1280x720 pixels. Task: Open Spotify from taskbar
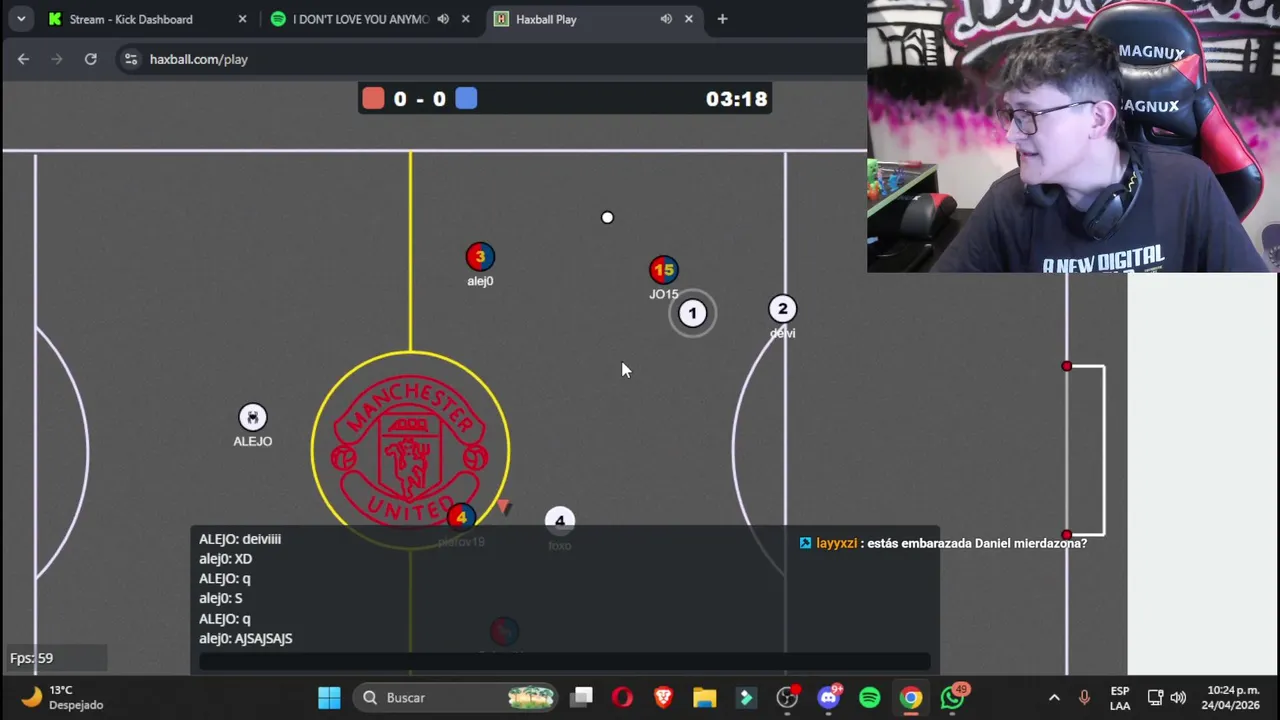(870, 697)
